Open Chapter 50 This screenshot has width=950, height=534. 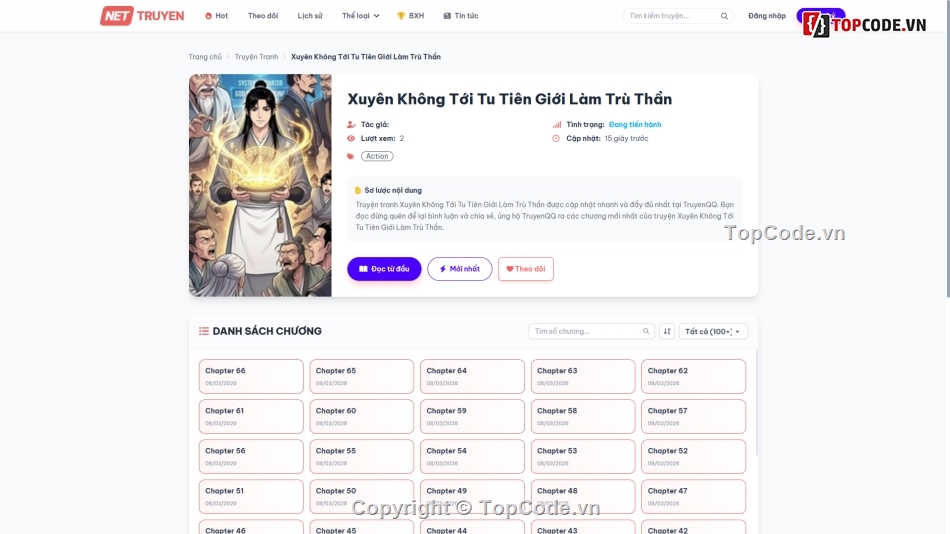pos(362,496)
